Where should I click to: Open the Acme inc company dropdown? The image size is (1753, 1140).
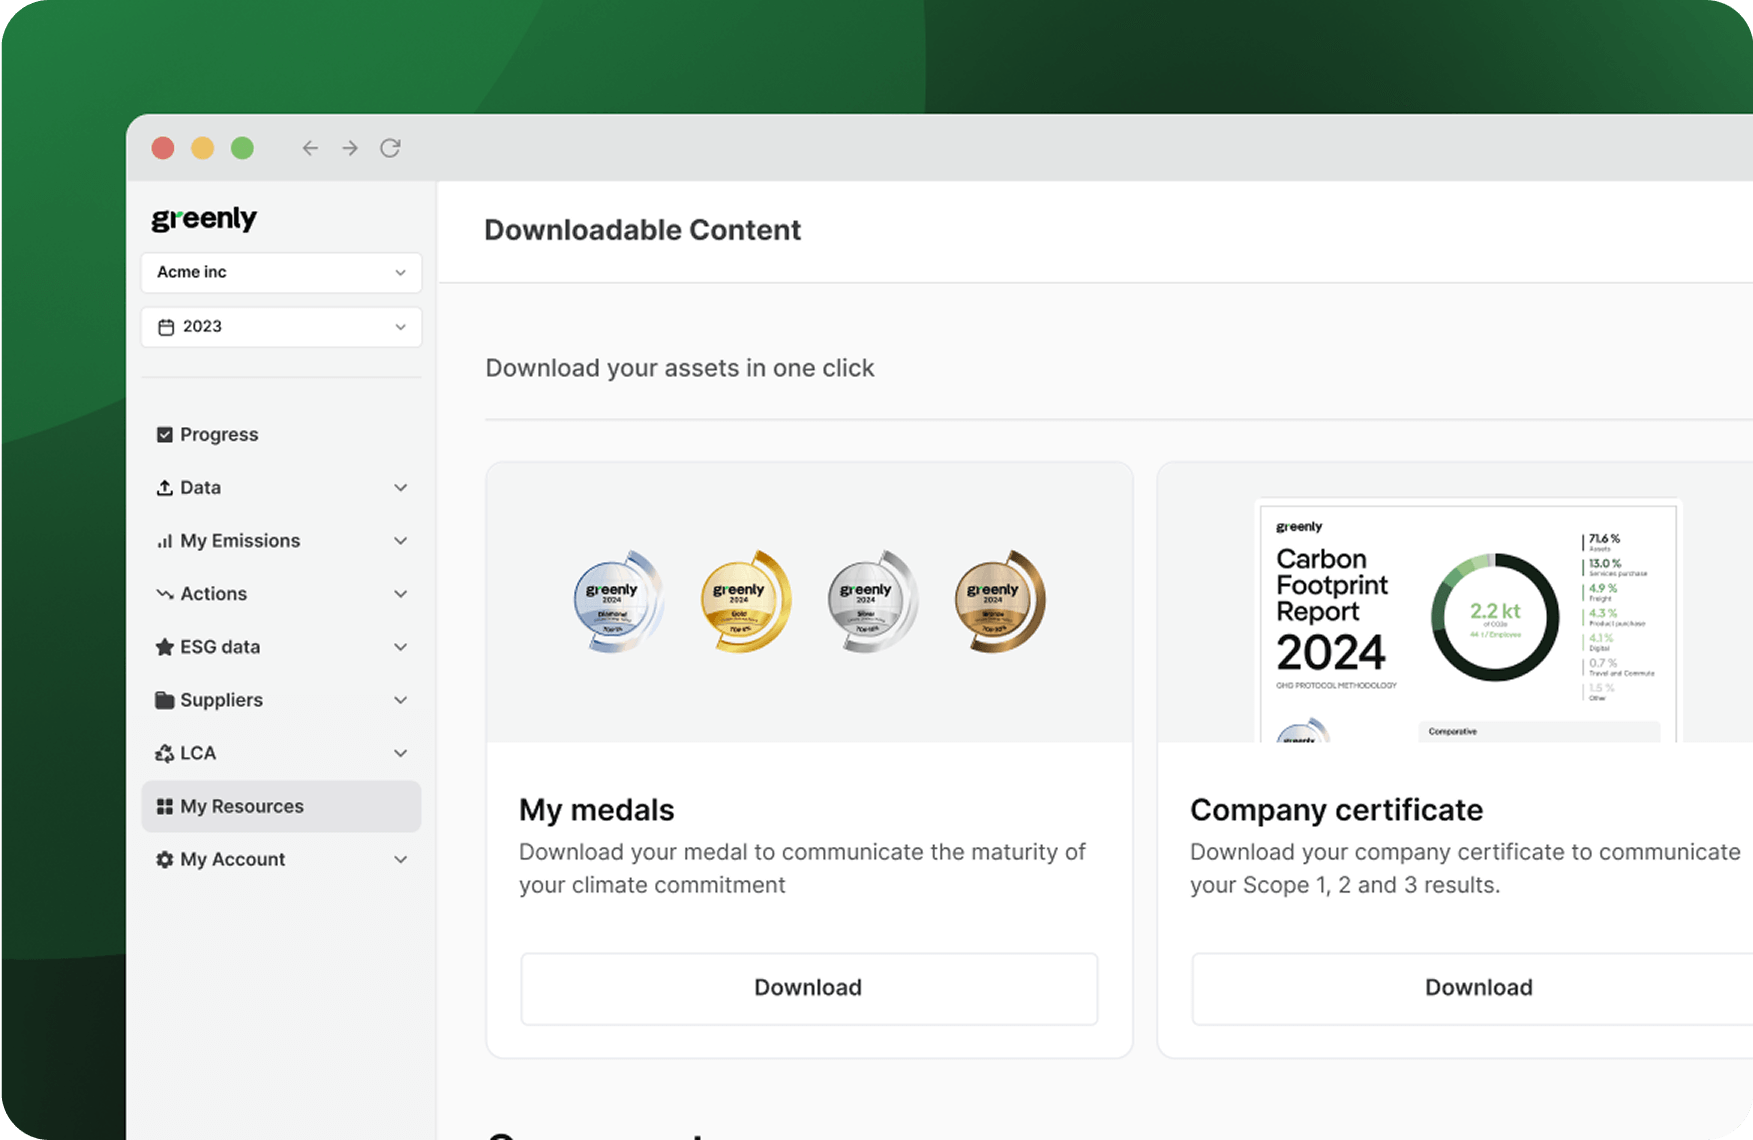pyautogui.click(x=281, y=272)
